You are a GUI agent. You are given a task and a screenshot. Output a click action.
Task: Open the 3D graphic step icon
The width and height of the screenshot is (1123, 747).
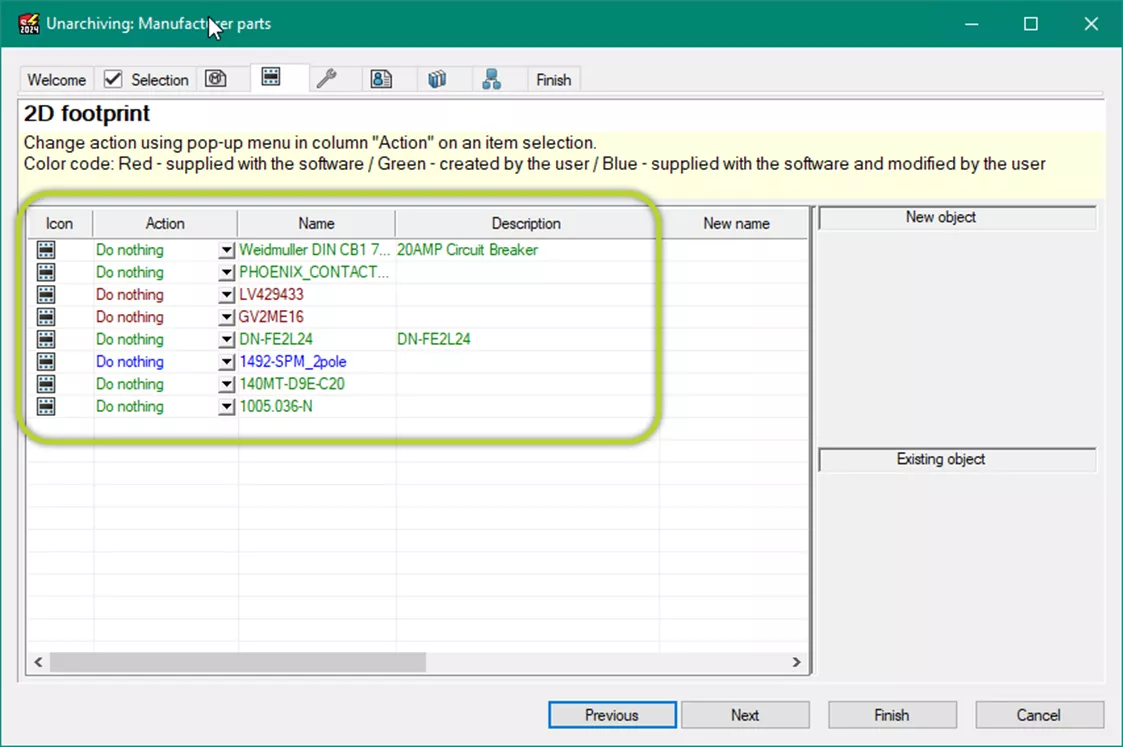tap(217, 79)
